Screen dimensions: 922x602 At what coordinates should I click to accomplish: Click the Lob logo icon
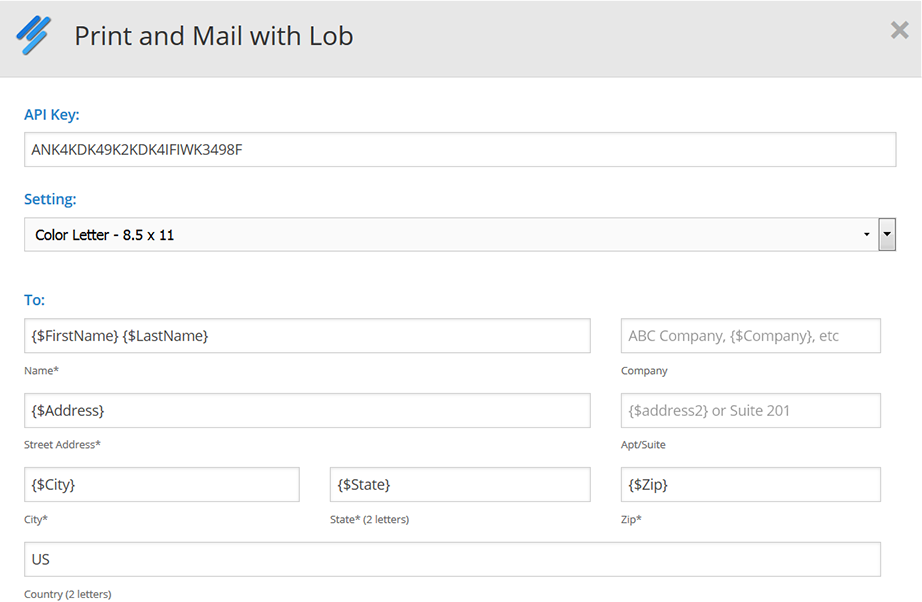pos(34,36)
